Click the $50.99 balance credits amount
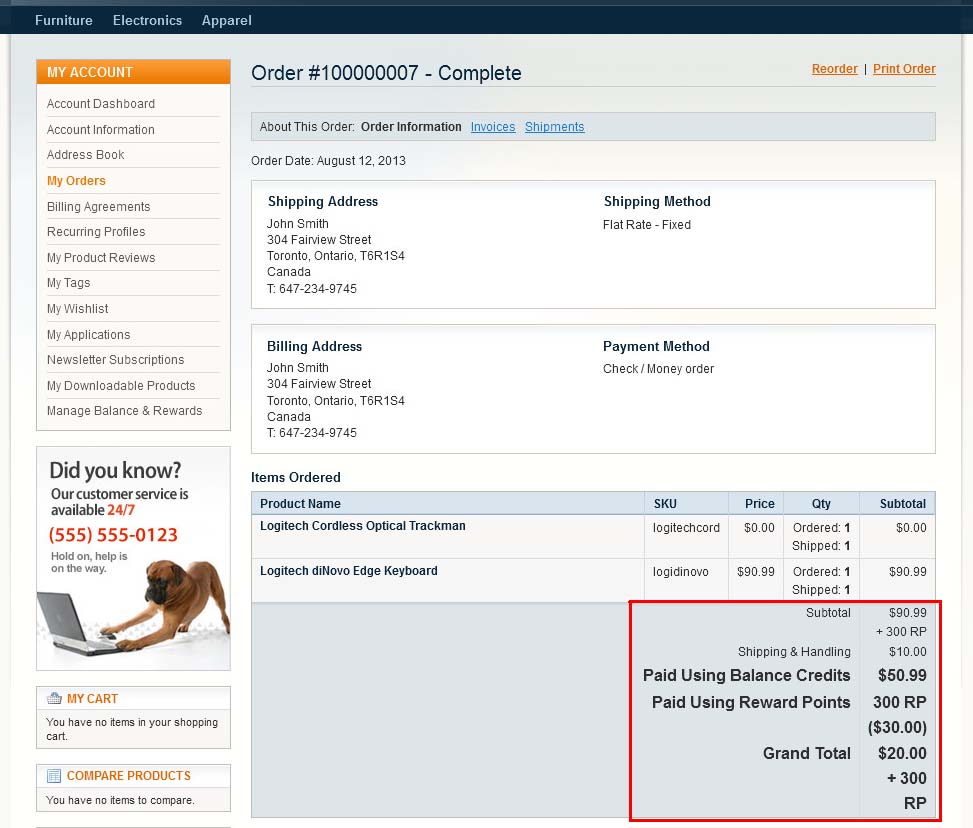Image resolution: width=973 pixels, height=828 pixels. click(x=902, y=675)
